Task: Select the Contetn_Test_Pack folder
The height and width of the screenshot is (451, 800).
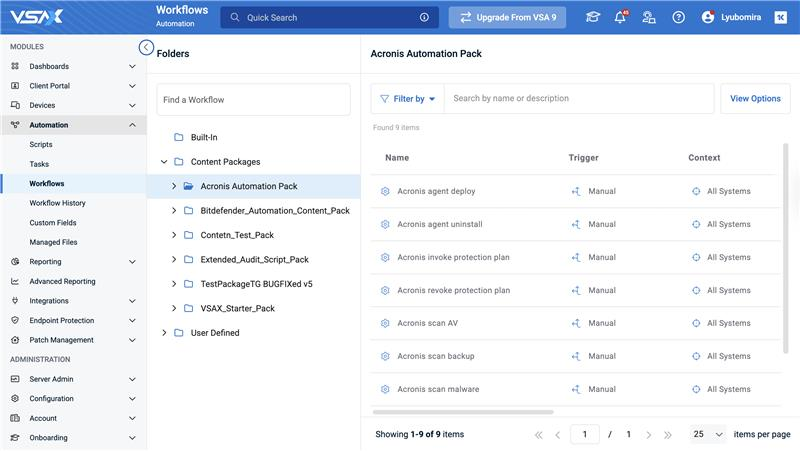Action: [237, 235]
